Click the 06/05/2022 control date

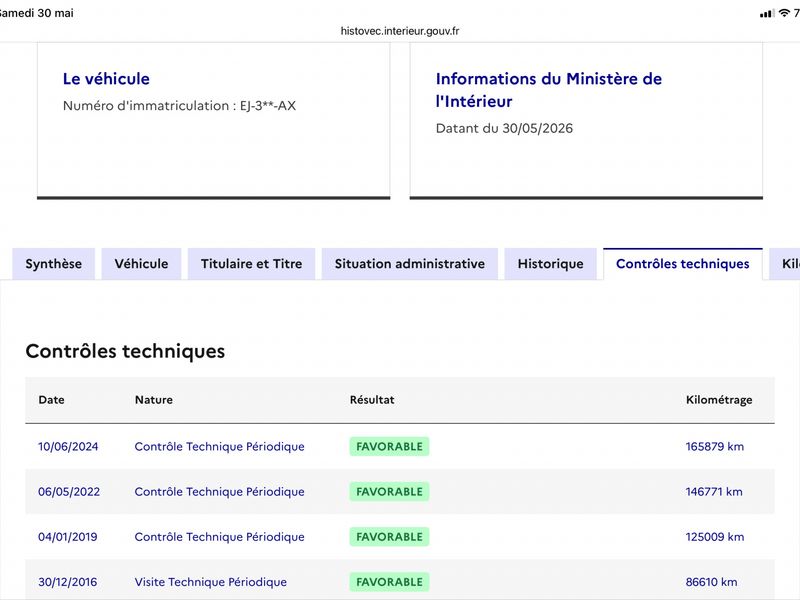coord(69,492)
